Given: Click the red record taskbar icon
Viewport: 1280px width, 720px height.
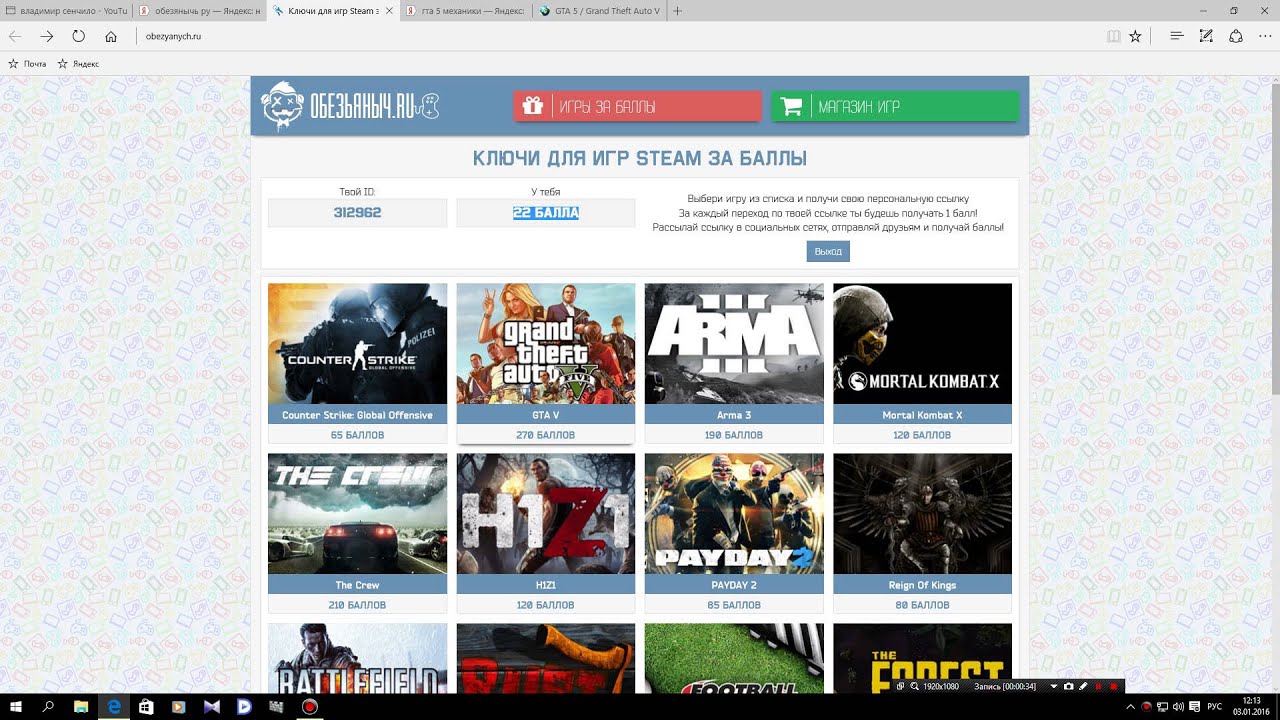Looking at the screenshot, I should point(310,707).
